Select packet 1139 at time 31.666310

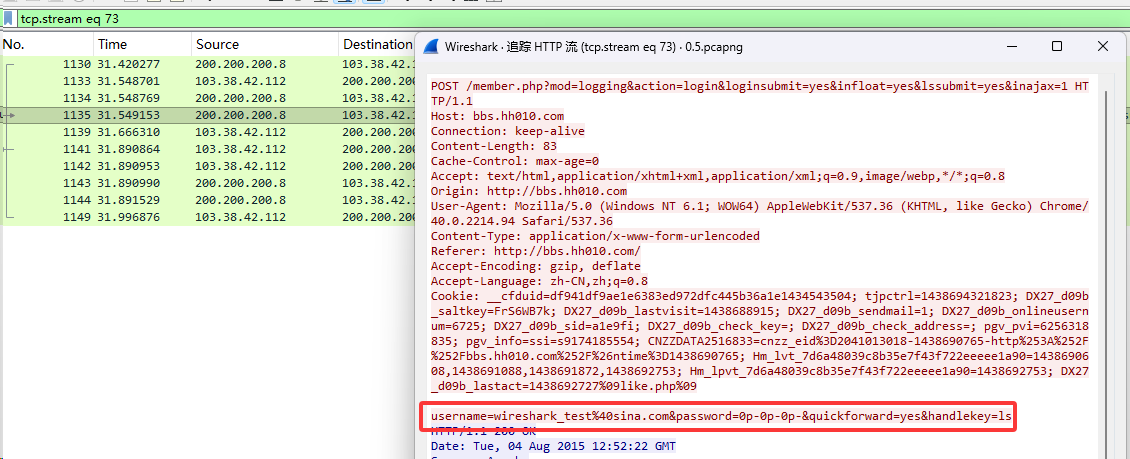pyautogui.click(x=200, y=132)
